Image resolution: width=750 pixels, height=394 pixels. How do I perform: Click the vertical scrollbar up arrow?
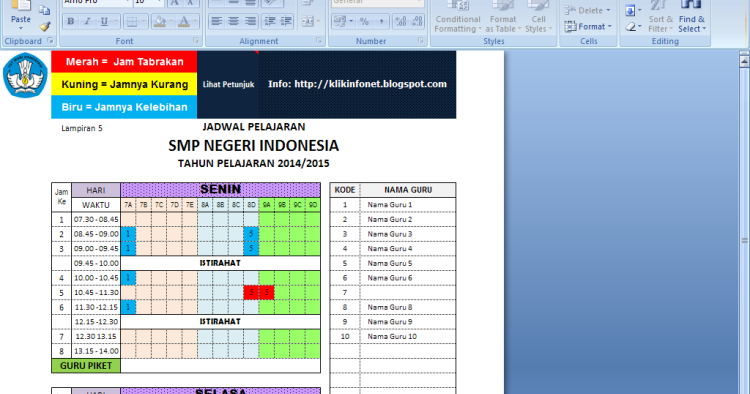pyautogui.click(x=744, y=61)
